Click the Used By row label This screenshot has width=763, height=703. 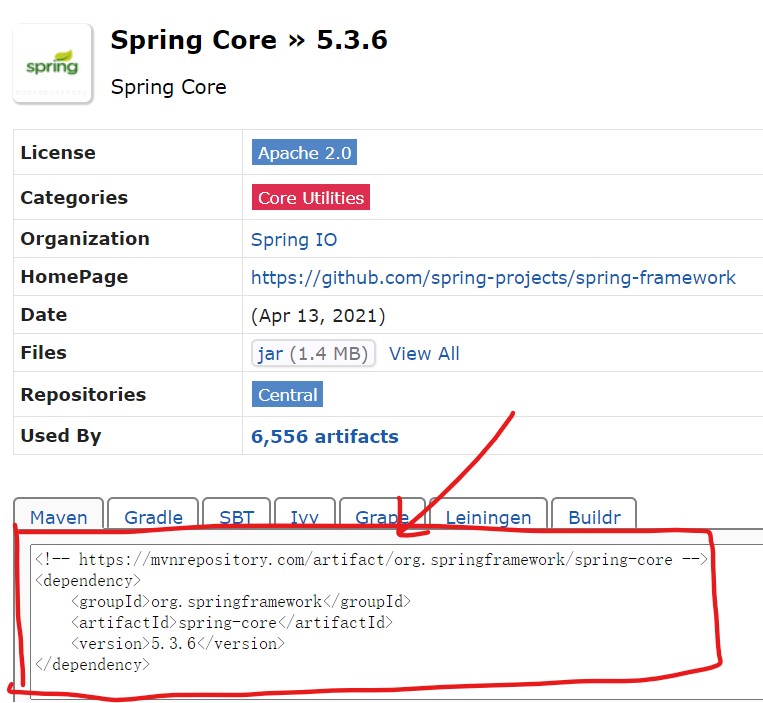pos(61,436)
